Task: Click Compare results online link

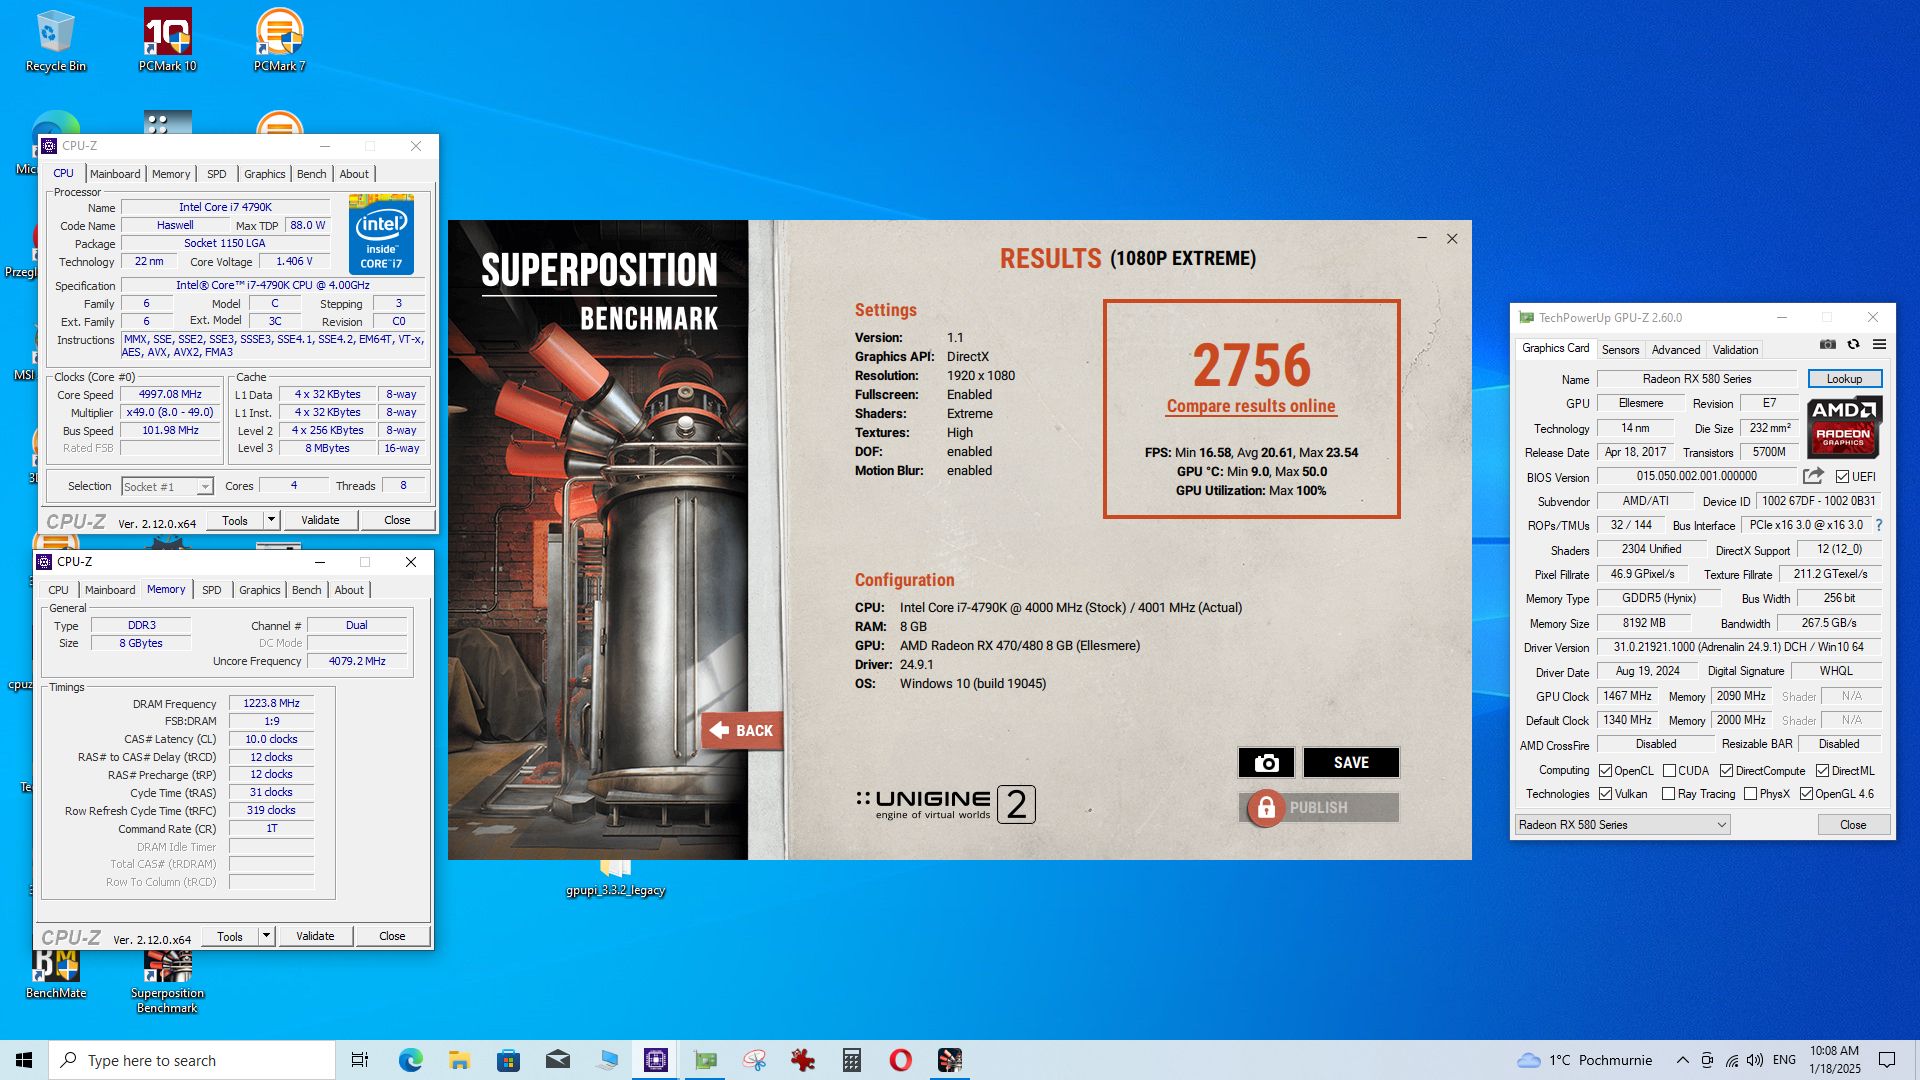Action: [1250, 406]
